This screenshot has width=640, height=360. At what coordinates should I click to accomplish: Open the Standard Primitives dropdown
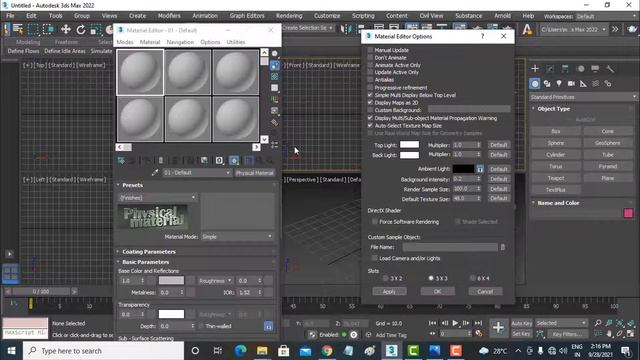(x=583, y=97)
